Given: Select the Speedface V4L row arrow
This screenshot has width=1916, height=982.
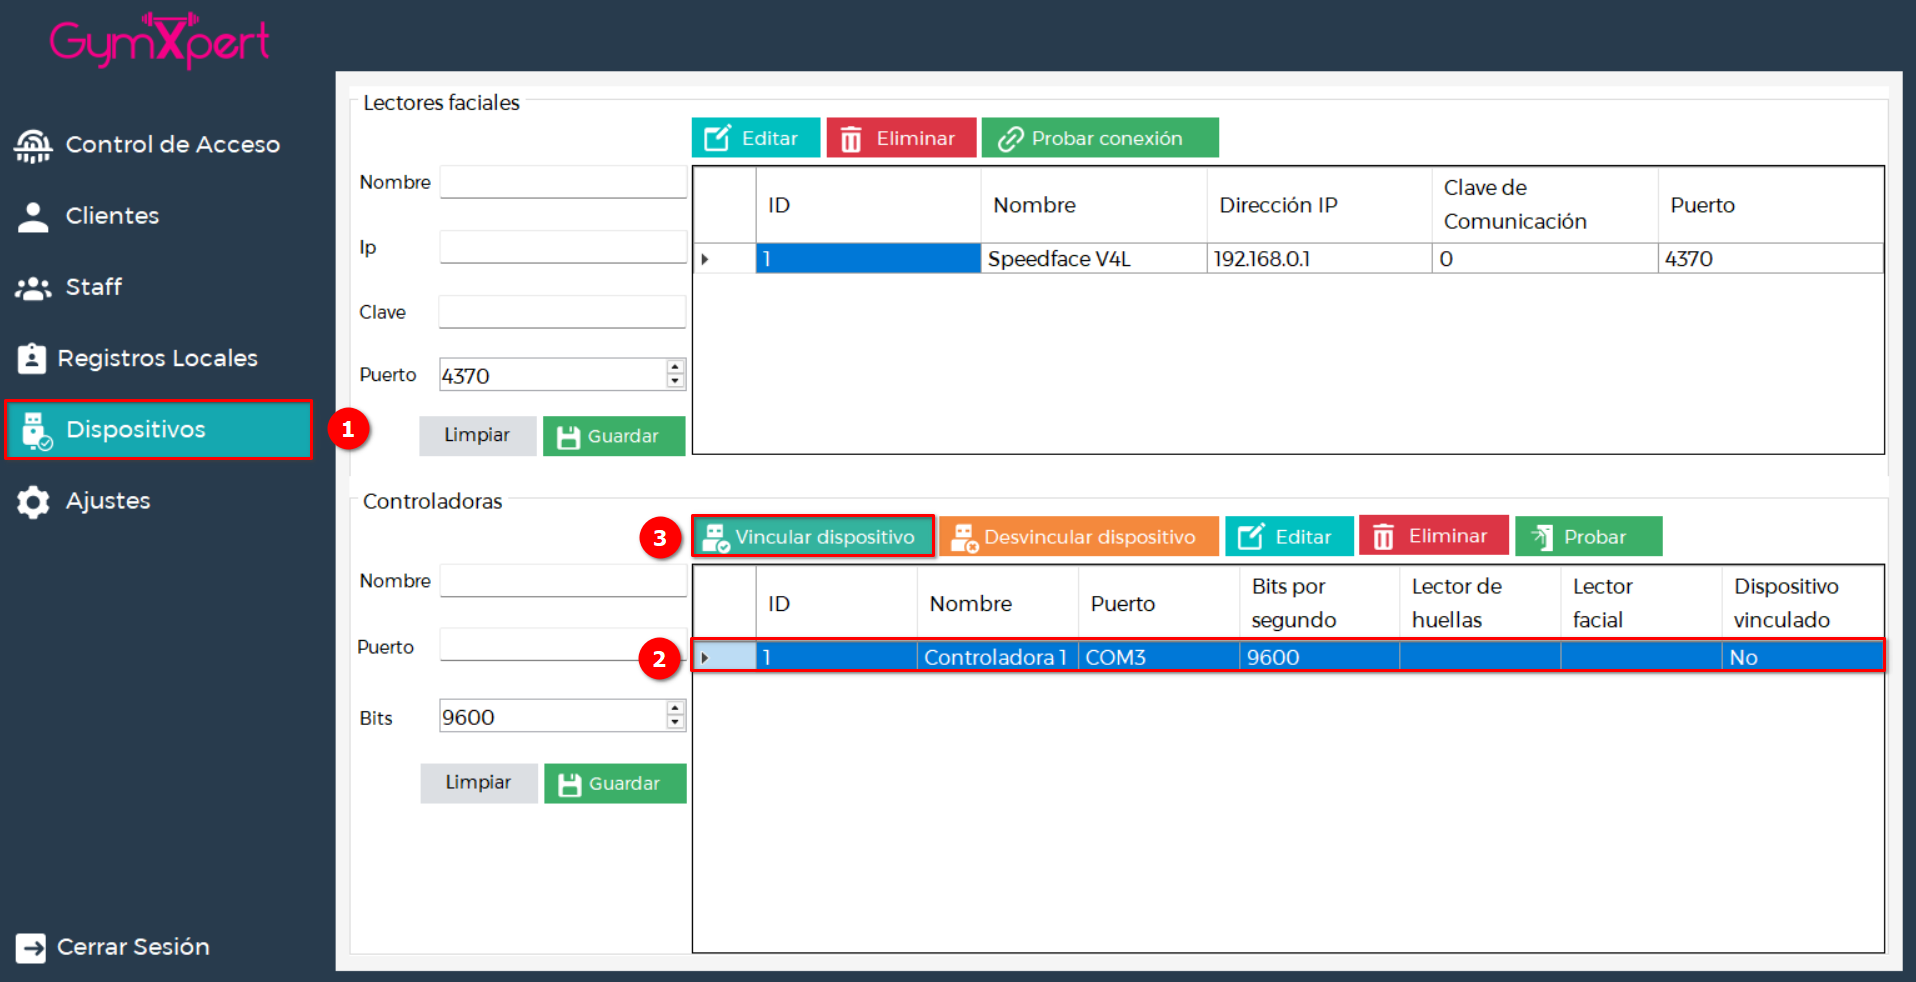Looking at the screenshot, I should click(705, 259).
